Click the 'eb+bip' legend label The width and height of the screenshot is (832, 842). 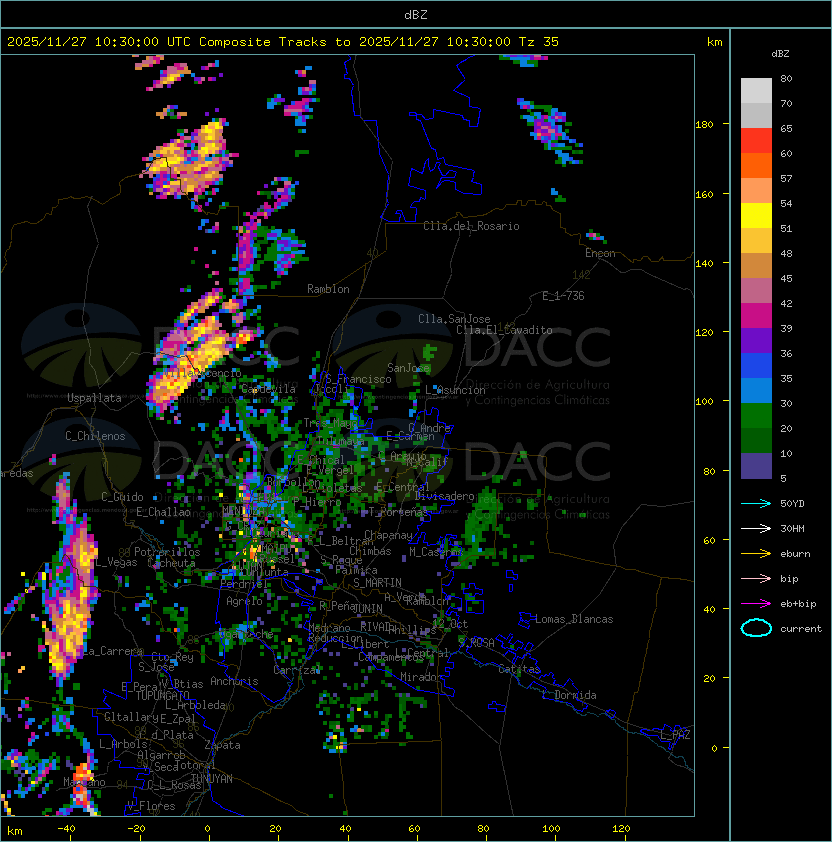pos(798,604)
